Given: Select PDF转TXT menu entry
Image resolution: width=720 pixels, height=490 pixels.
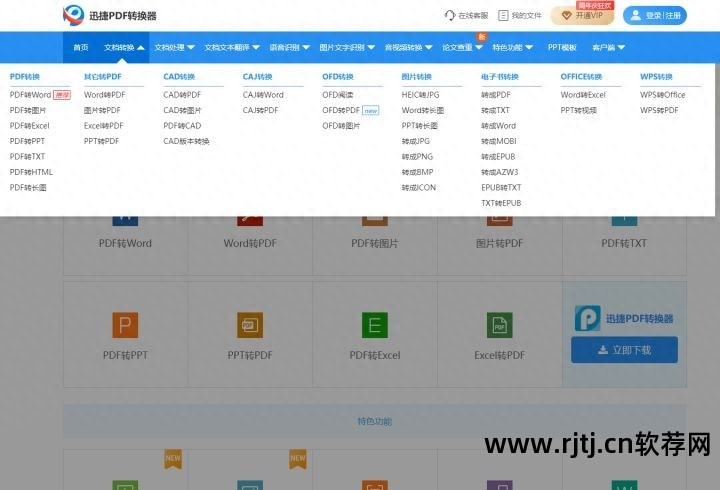Looking at the screenshot, I should [x=27, y=157].
